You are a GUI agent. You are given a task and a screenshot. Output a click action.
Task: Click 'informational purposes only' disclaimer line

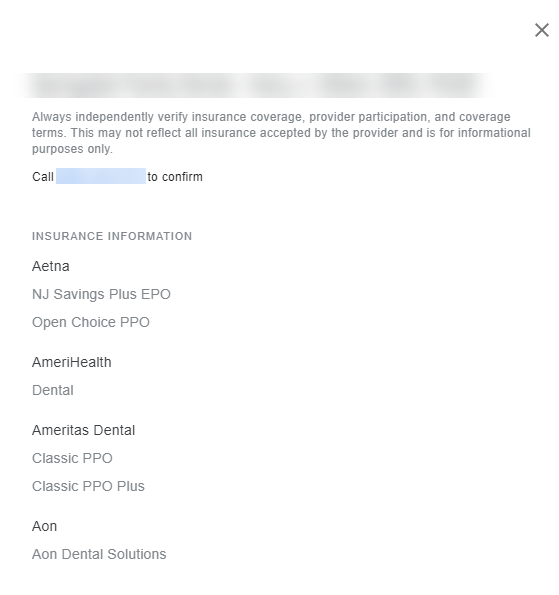click(x=72, y=149)
